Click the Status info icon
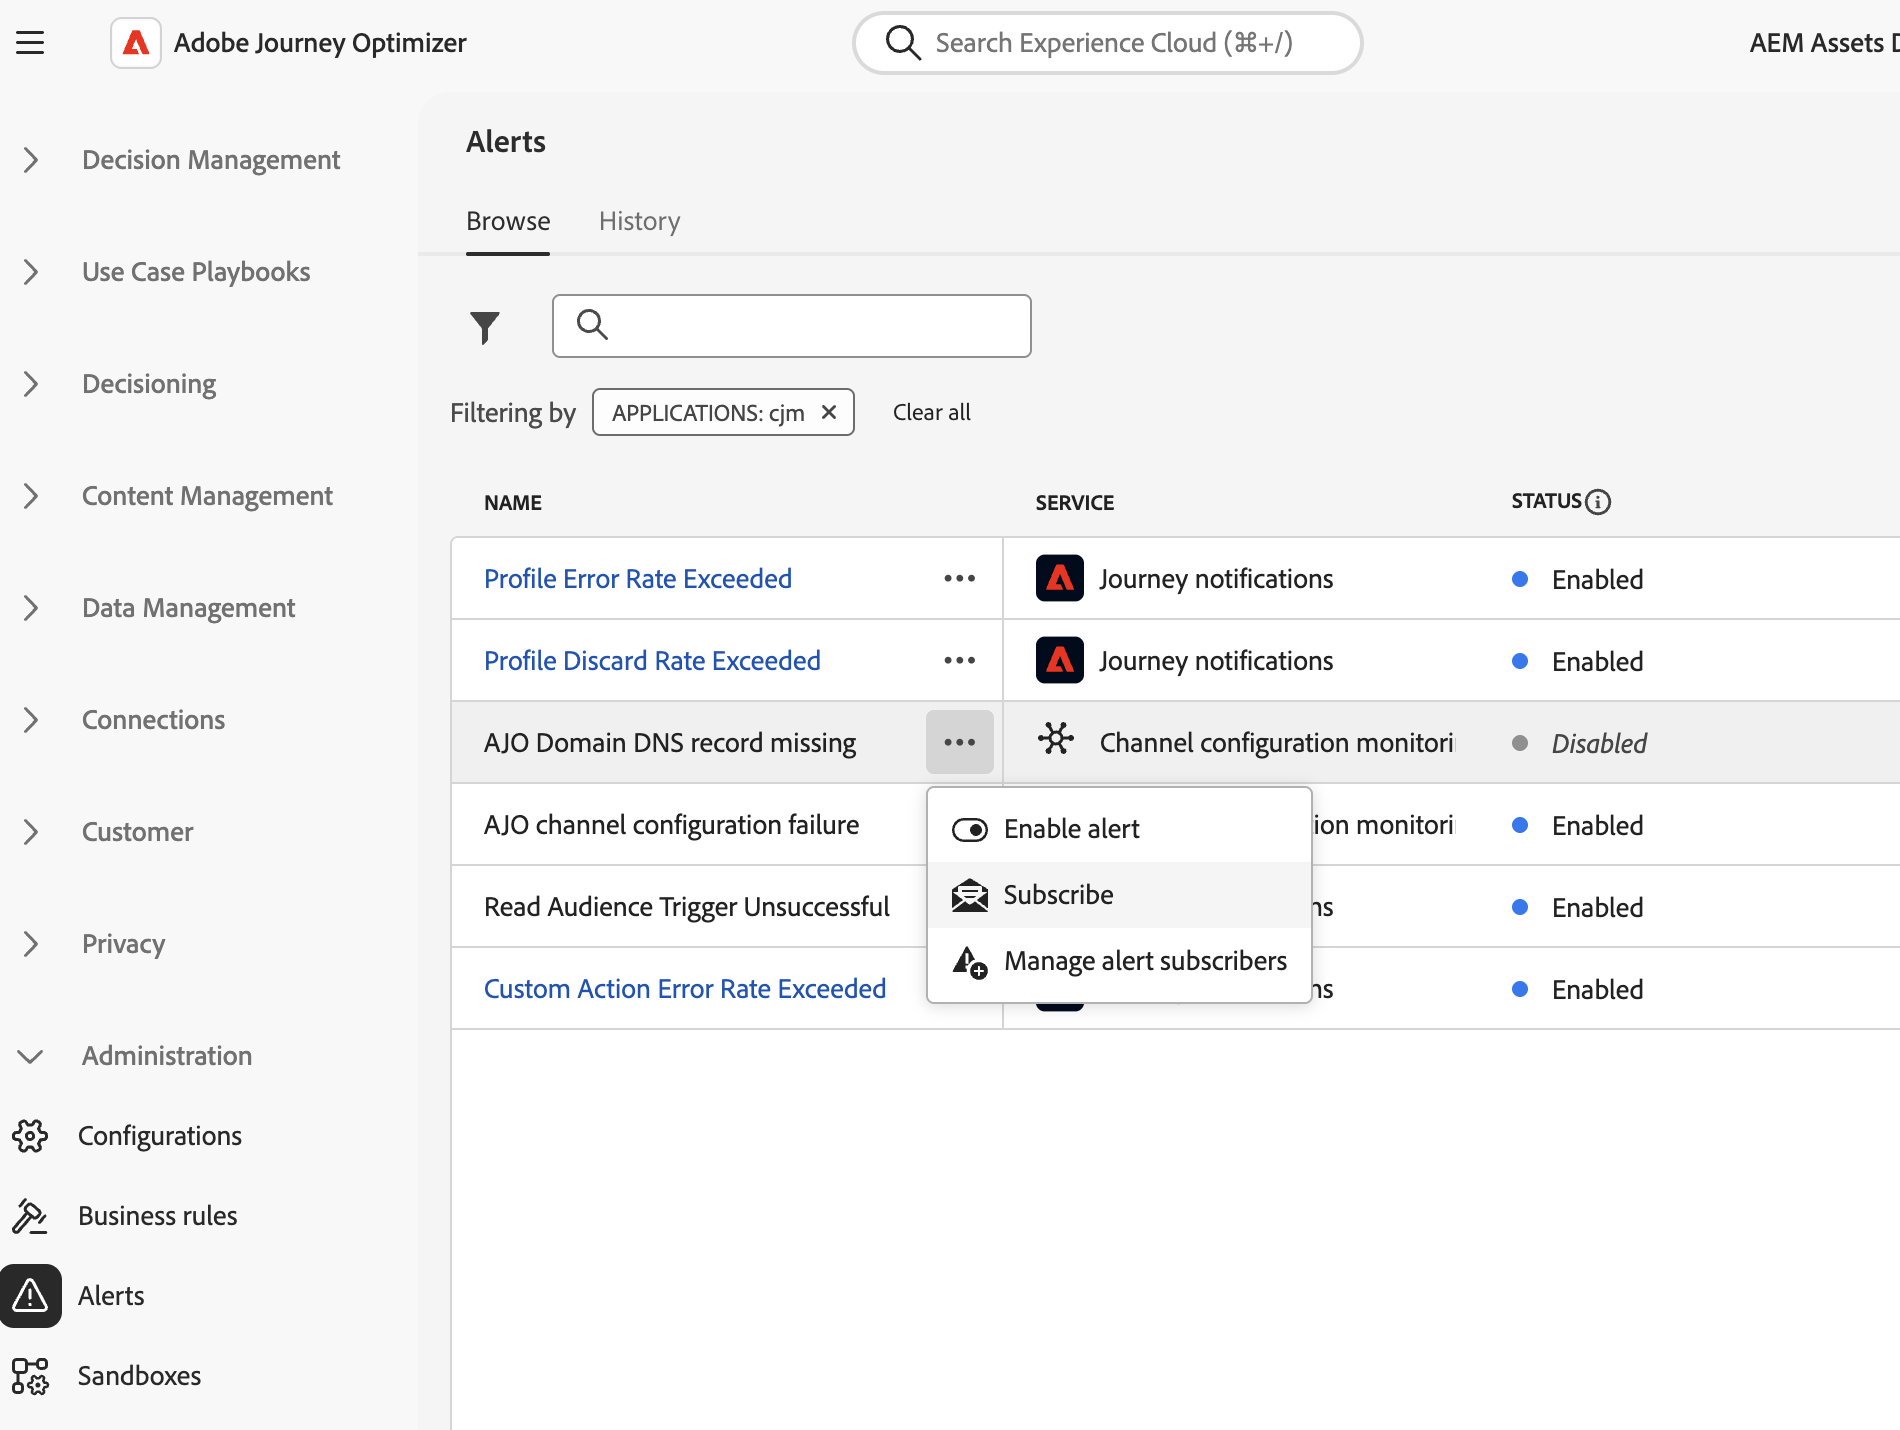The image size is (1900, 1430). [x=1598, y=502]
